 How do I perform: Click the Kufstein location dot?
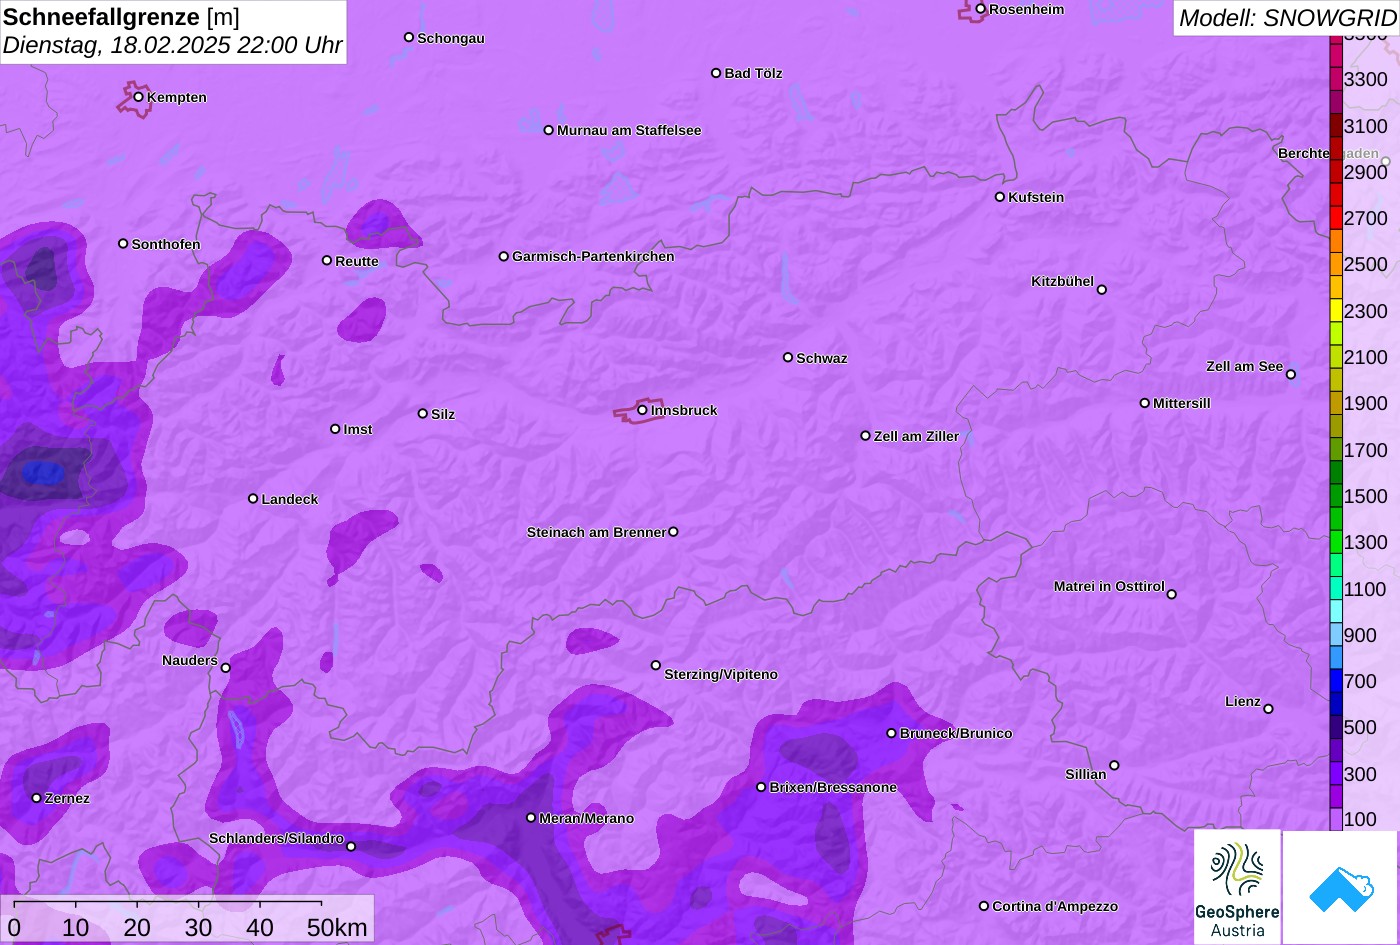pyautogui.click(x=1000, y=197)
